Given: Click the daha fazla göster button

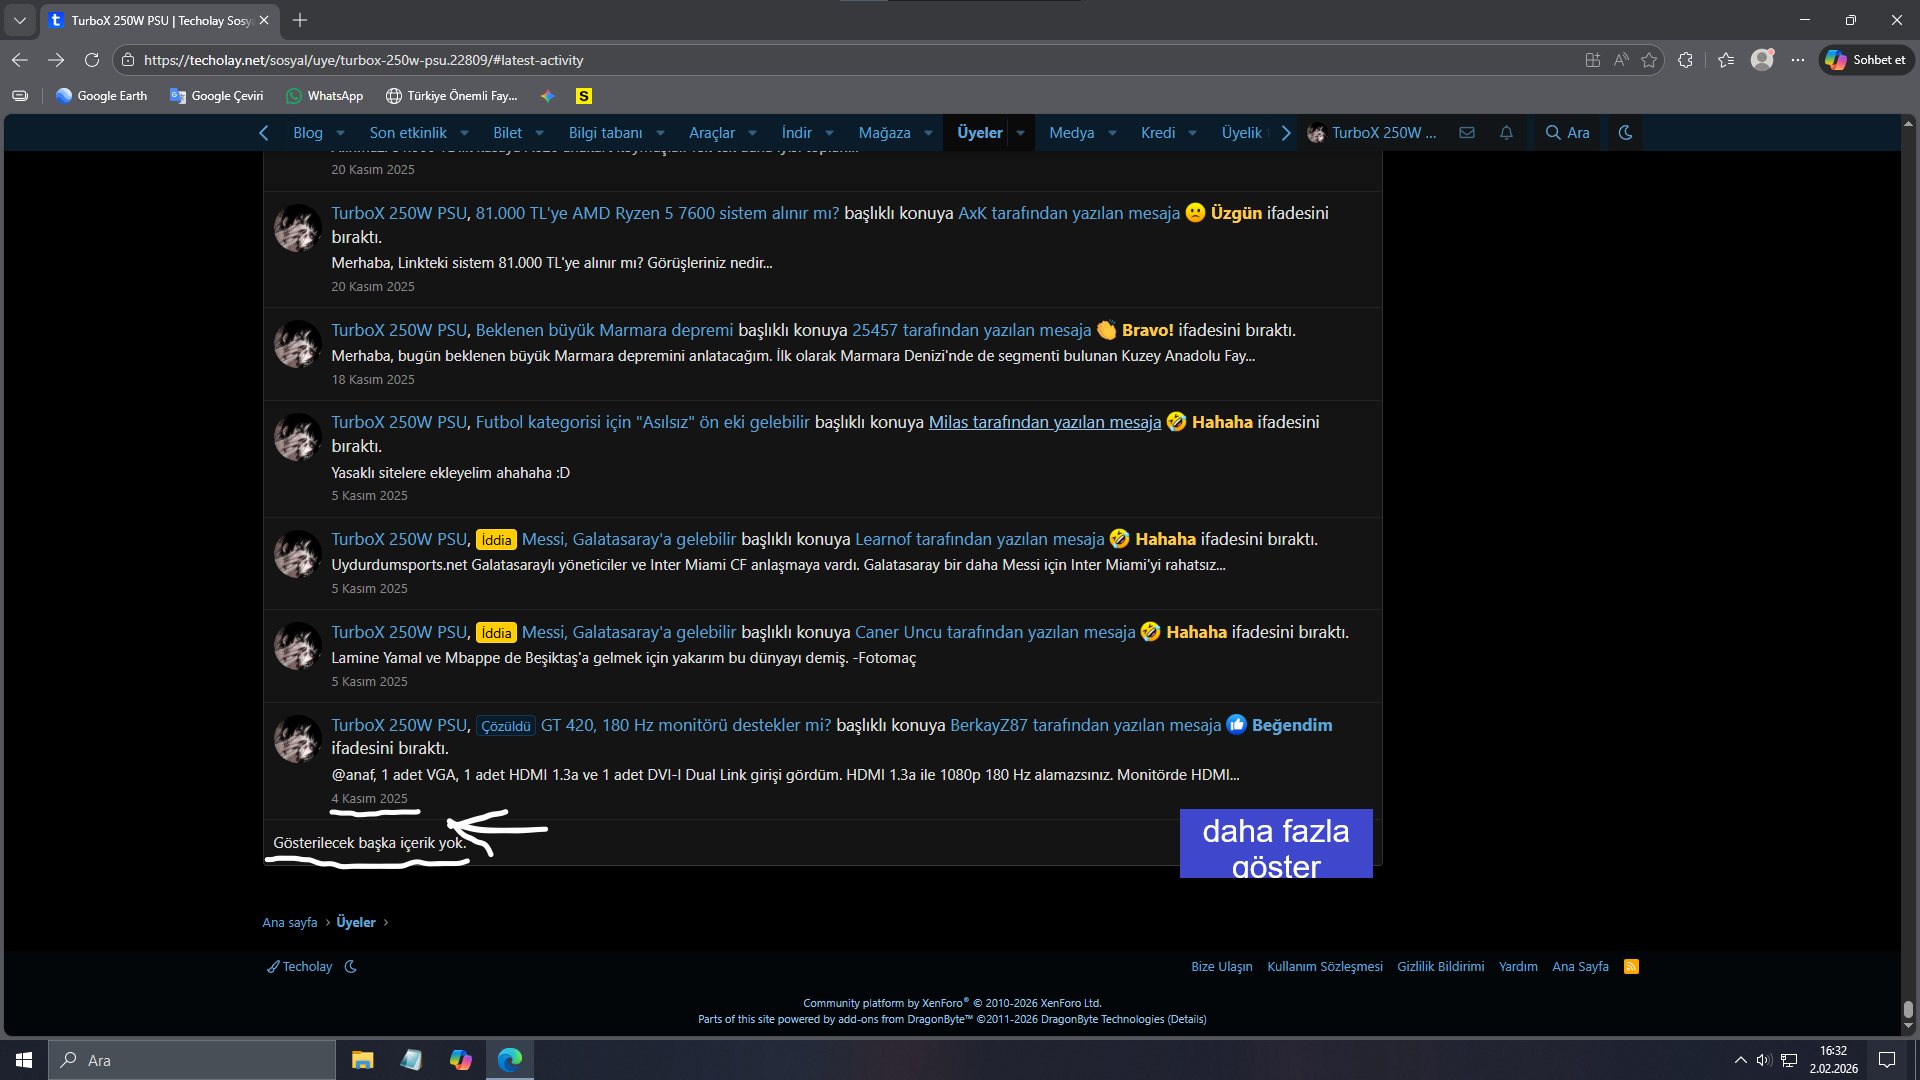Looking at the screenshot, I should (1276, 844).
